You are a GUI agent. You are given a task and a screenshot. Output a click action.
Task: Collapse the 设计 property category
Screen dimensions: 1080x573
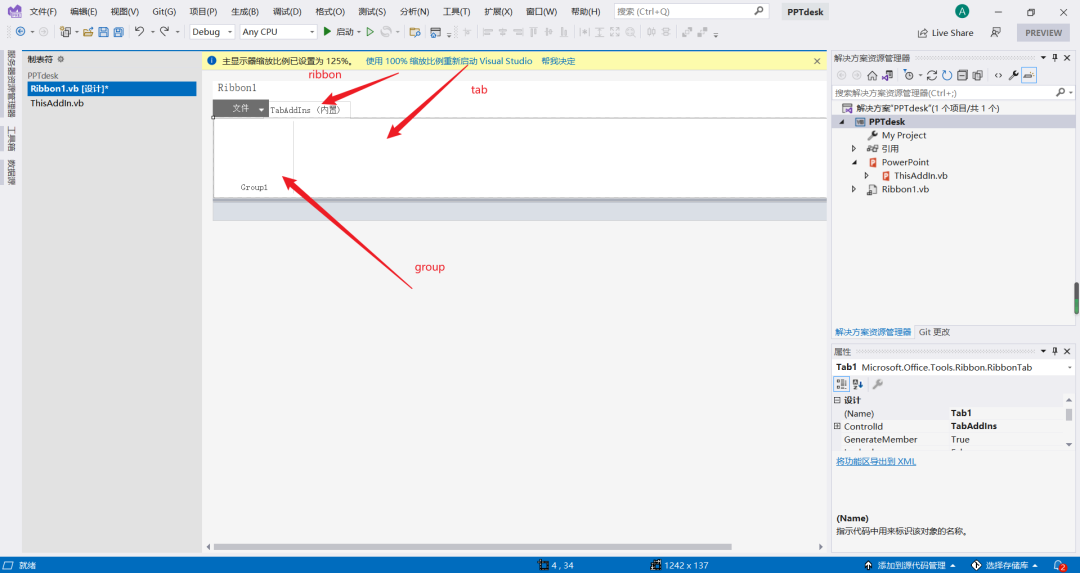838,400
